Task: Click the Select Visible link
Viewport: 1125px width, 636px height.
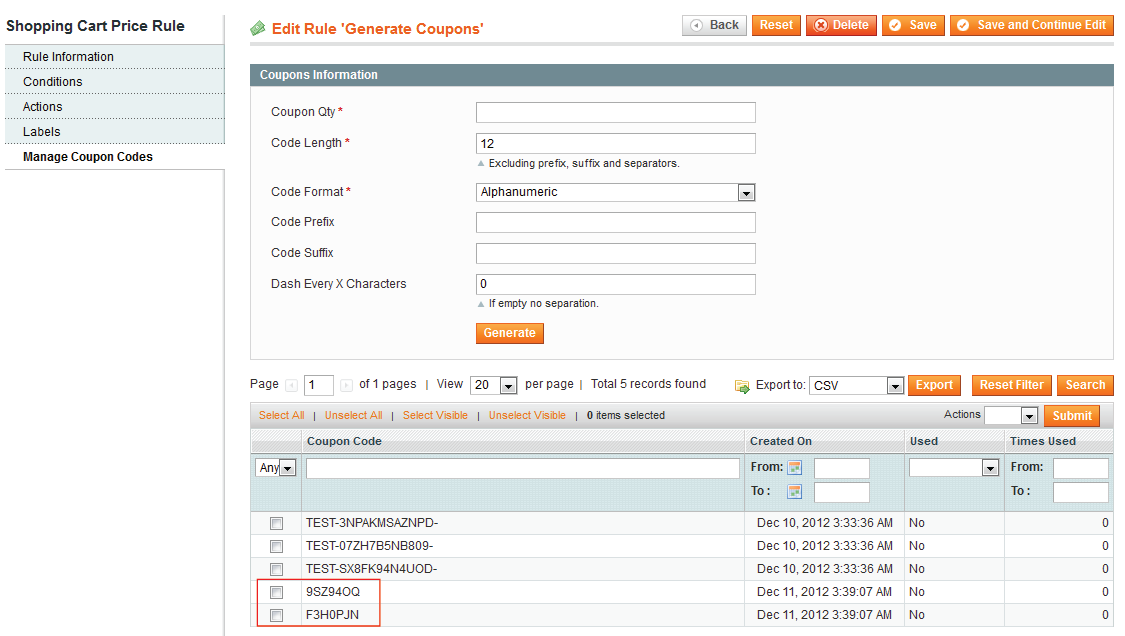Action: (434, 415)
